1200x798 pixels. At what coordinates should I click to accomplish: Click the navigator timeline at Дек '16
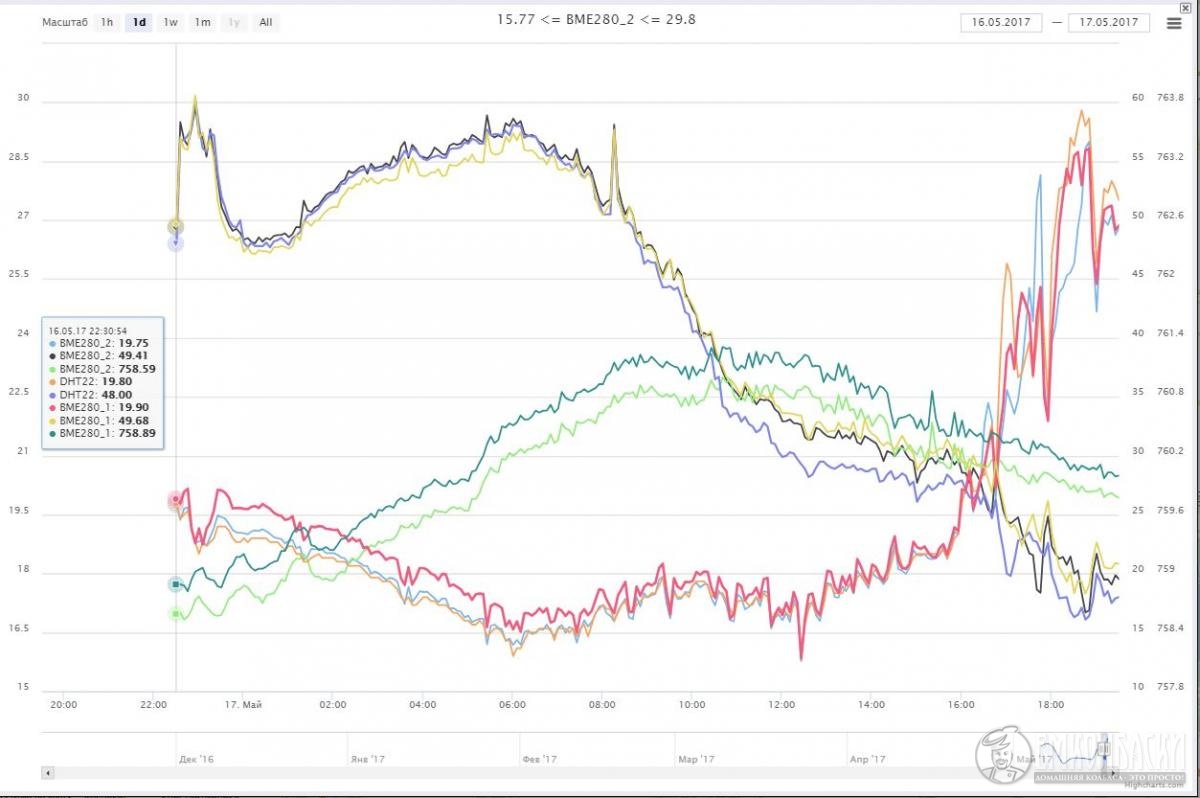point(195,759)
